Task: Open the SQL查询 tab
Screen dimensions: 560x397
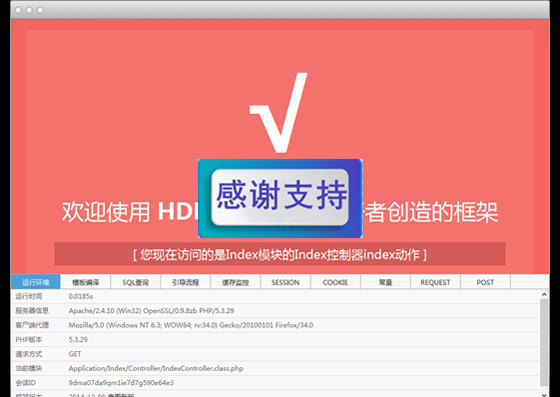Action: click(x=136, y=282)
